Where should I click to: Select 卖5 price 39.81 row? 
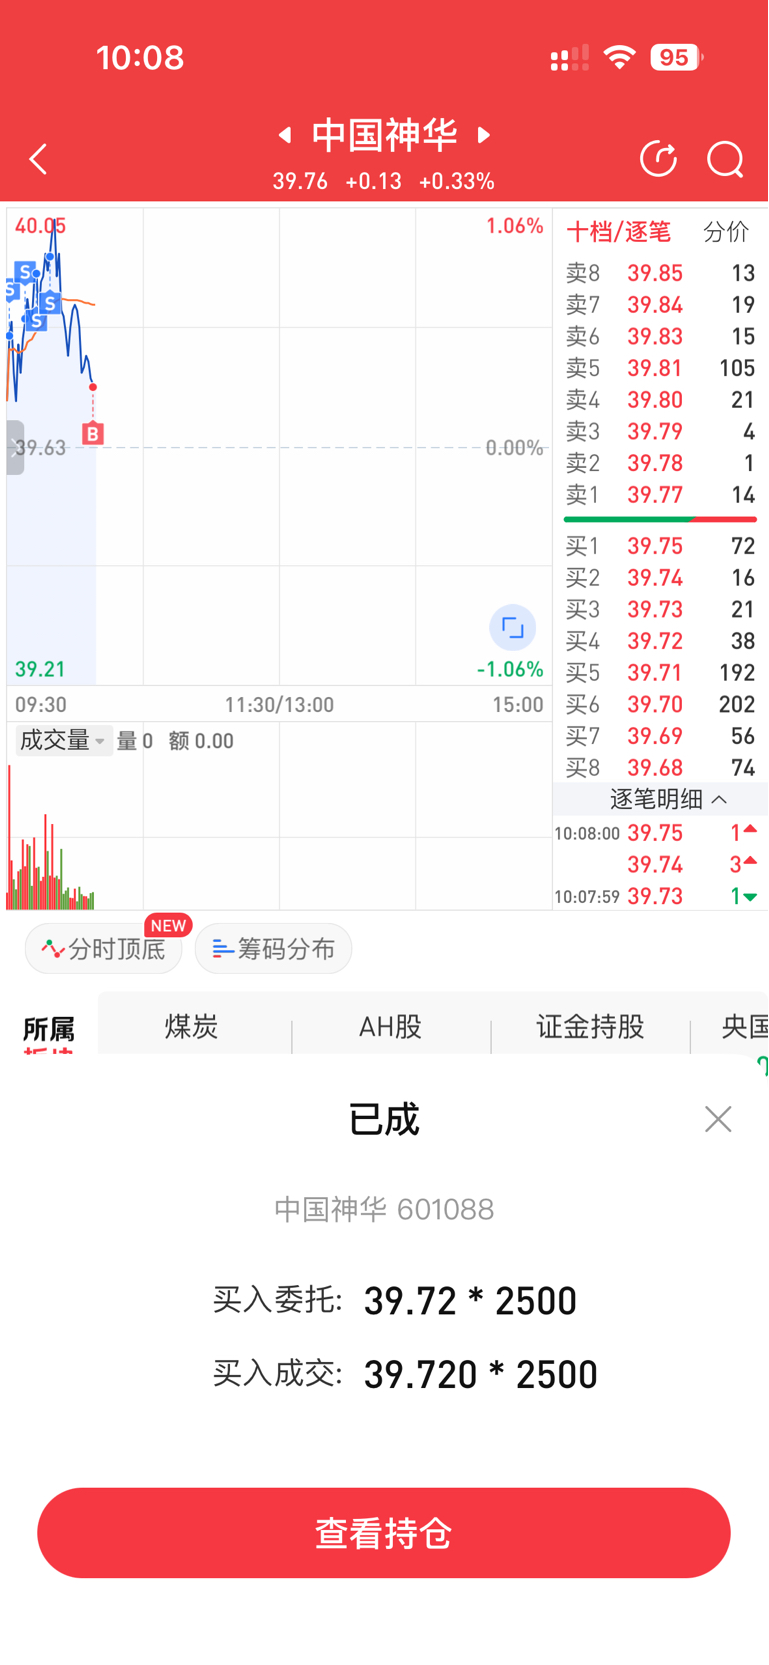(x=660, y=368)
